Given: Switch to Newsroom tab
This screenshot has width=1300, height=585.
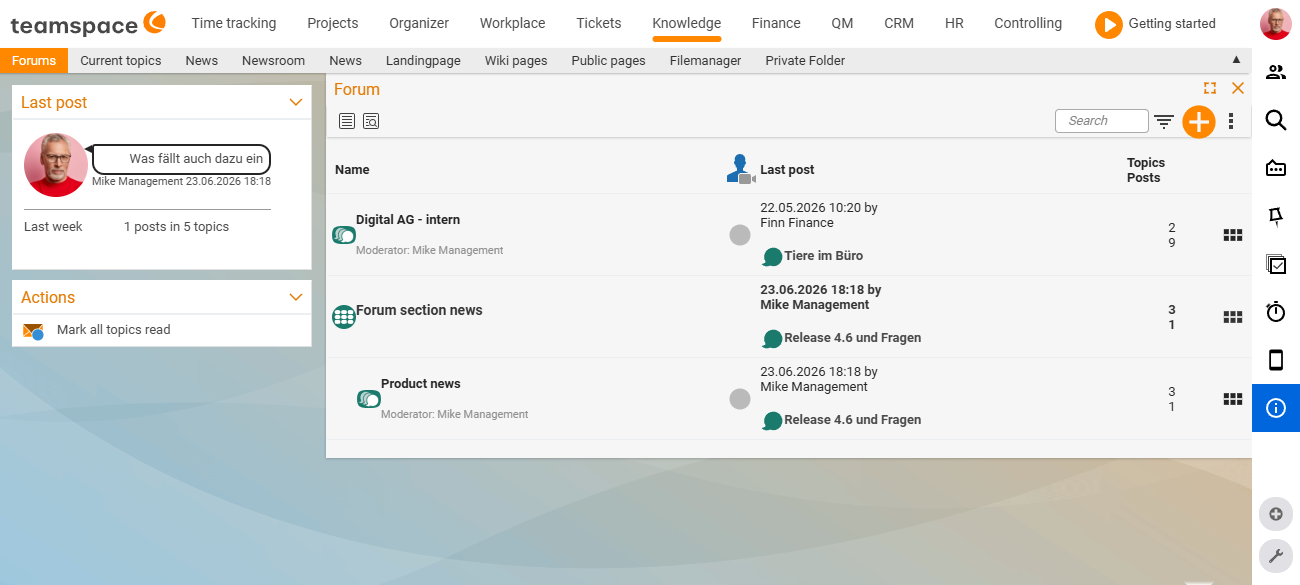Looking at the screenshot, I should click(273, 60).
